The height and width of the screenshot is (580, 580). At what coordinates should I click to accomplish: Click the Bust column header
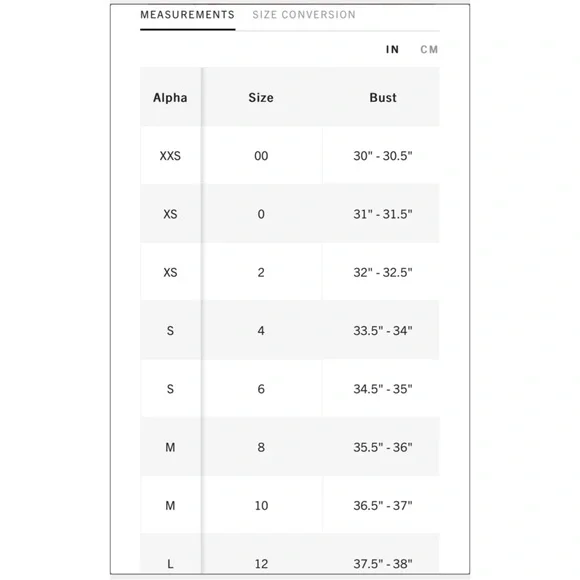tap(383, 98)
